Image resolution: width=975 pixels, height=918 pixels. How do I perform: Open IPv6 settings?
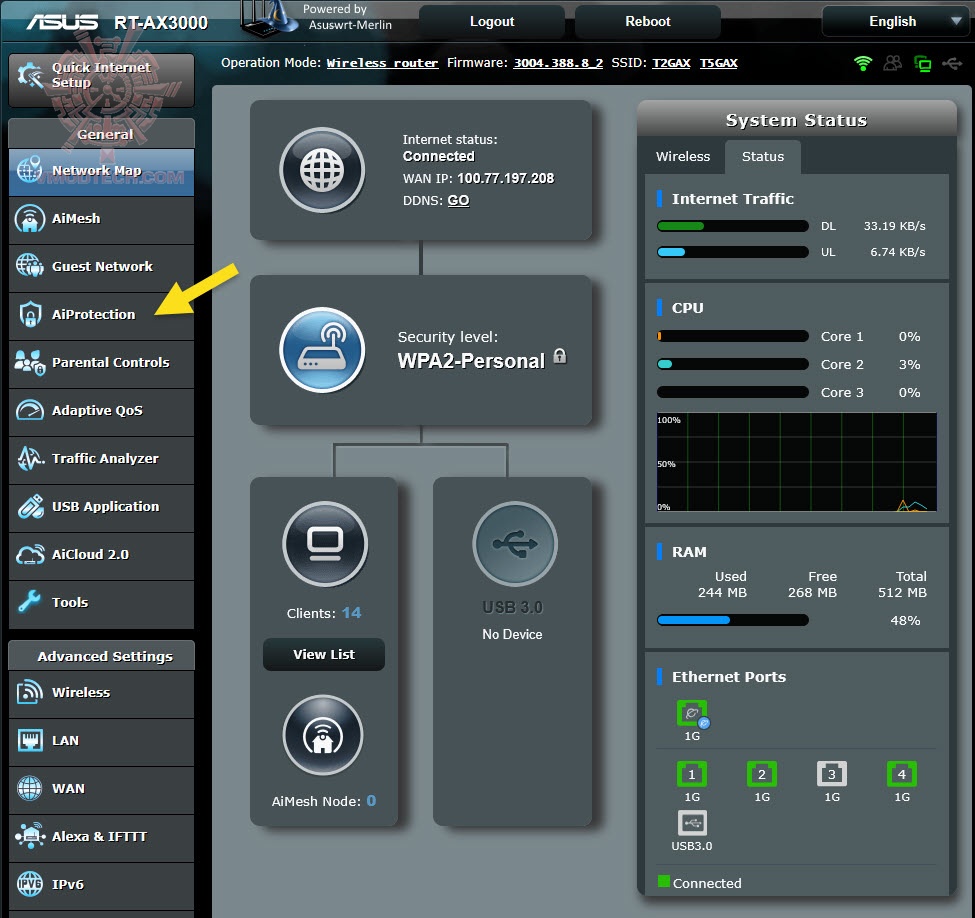click(101, 885)
